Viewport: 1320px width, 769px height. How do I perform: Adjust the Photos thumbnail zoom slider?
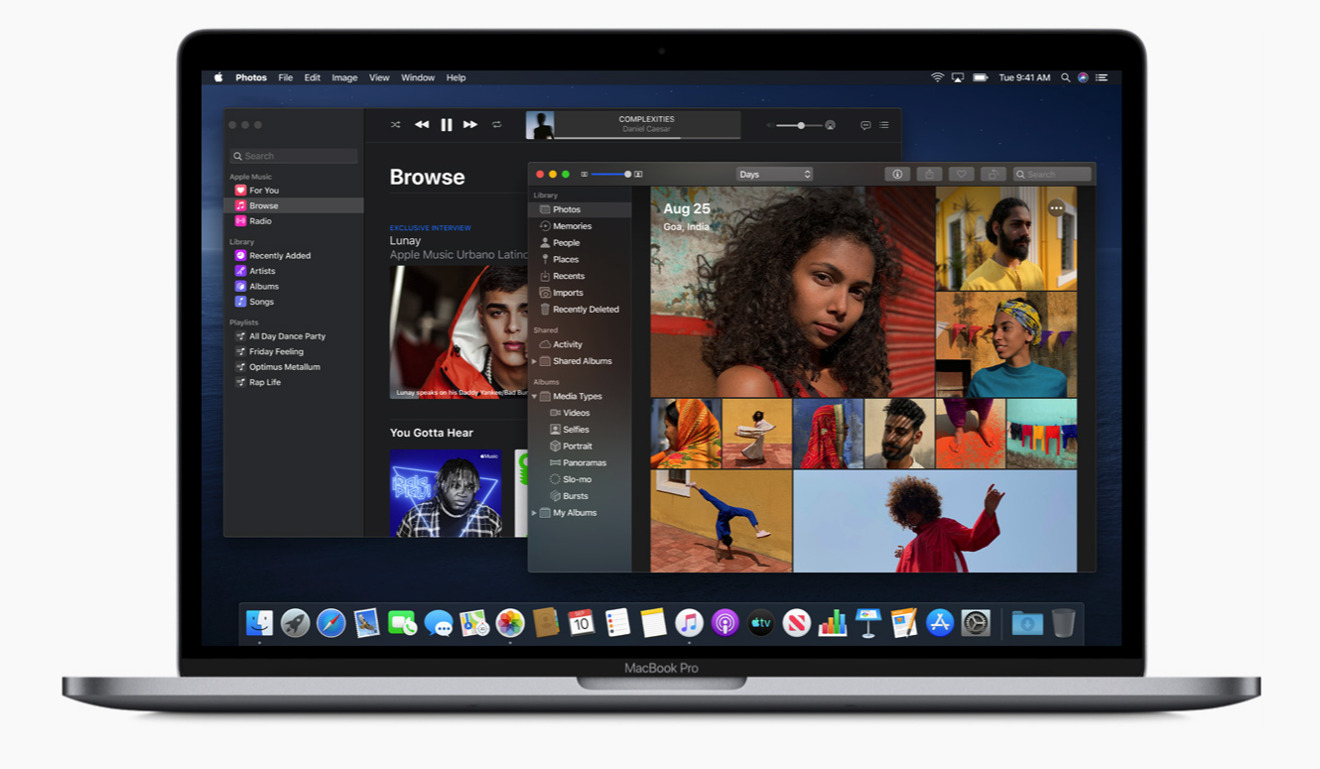611,174
